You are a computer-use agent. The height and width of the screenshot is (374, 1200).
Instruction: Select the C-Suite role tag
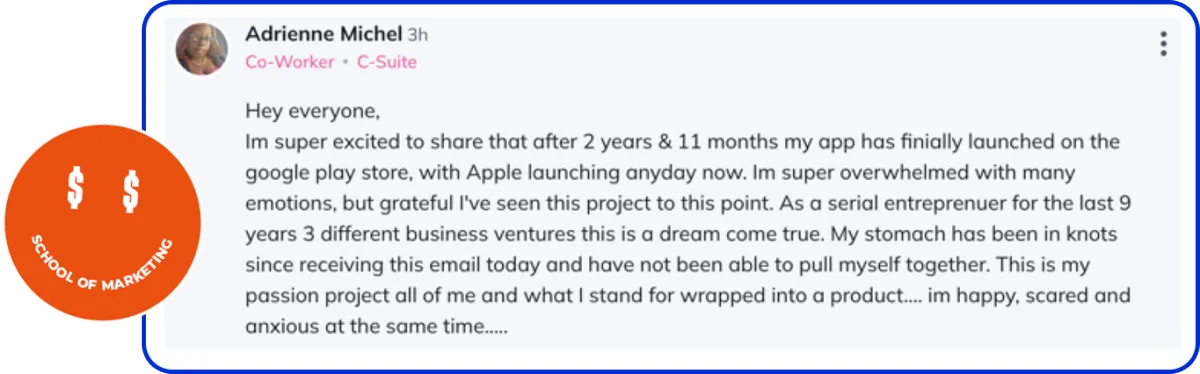(x=387, y=62)
